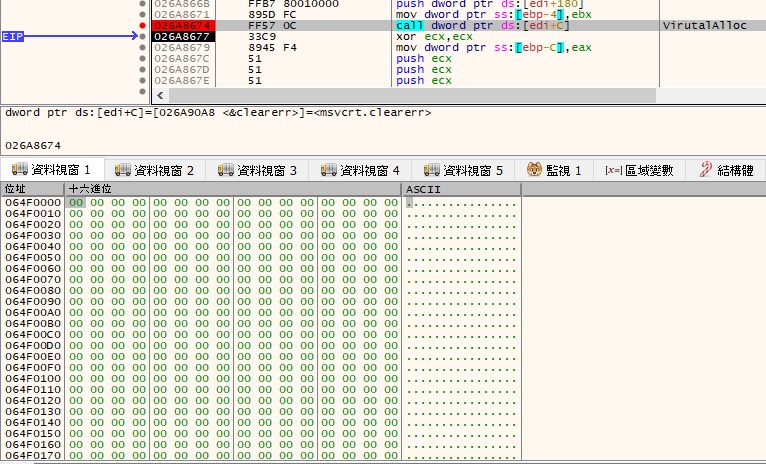Open the 監視 1 watch tab

[x=554, y=170]
